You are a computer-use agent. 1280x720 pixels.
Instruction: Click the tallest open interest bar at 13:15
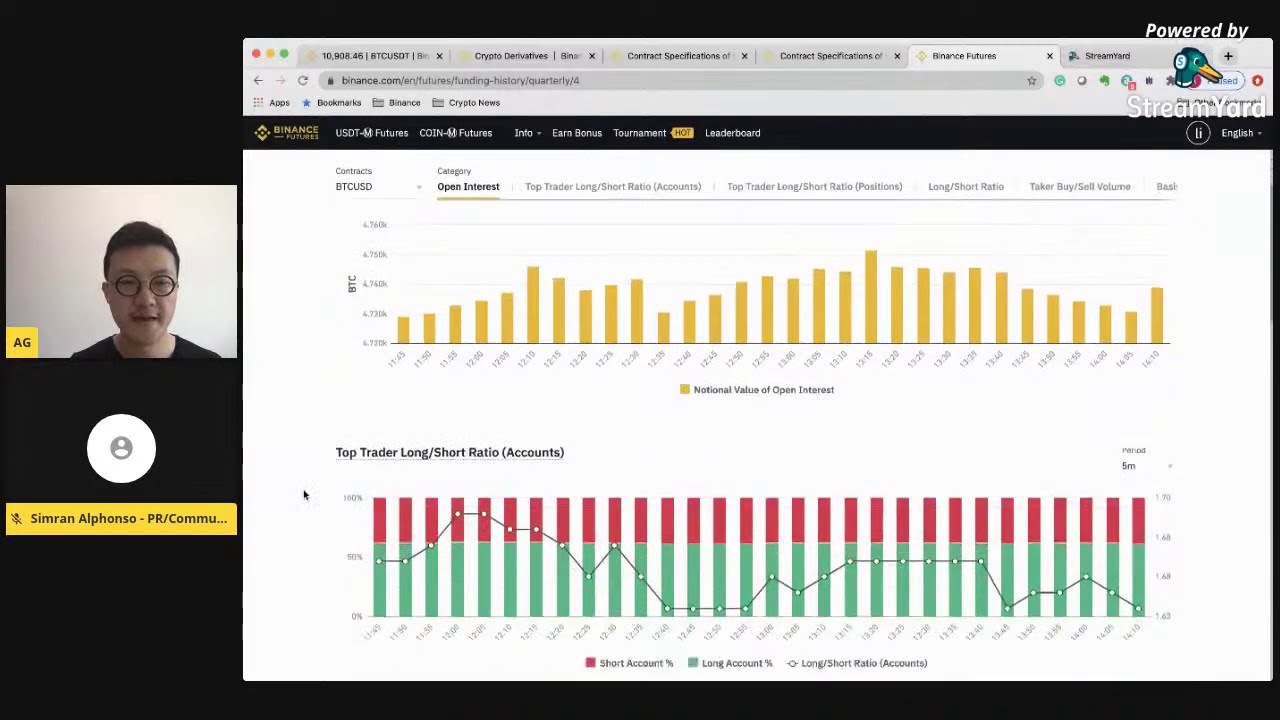[871, 297]
